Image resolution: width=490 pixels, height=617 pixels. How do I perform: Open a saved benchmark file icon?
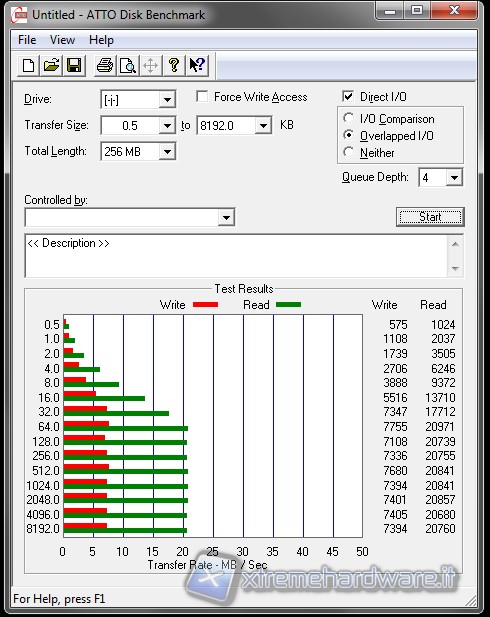click(x=52, y=65)
